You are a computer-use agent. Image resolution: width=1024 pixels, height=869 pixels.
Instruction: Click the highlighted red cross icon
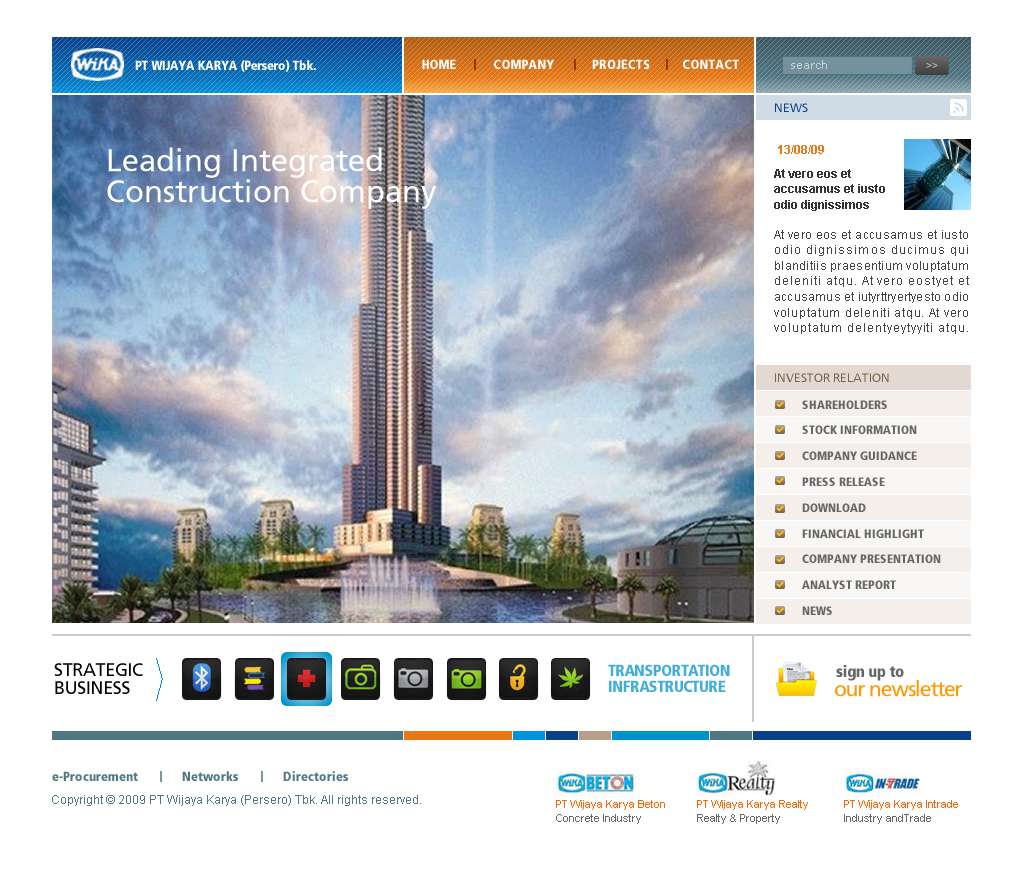coord(306,679)
